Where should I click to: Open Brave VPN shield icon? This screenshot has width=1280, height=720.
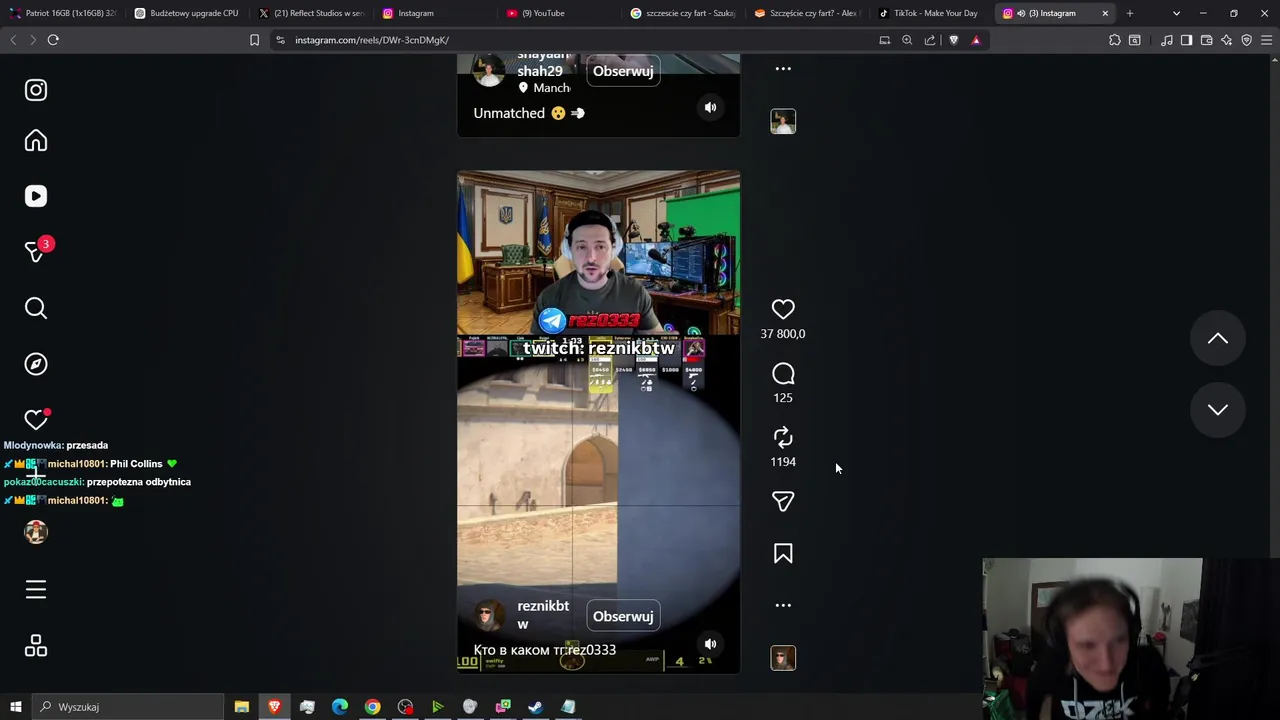coord(1246,40)
